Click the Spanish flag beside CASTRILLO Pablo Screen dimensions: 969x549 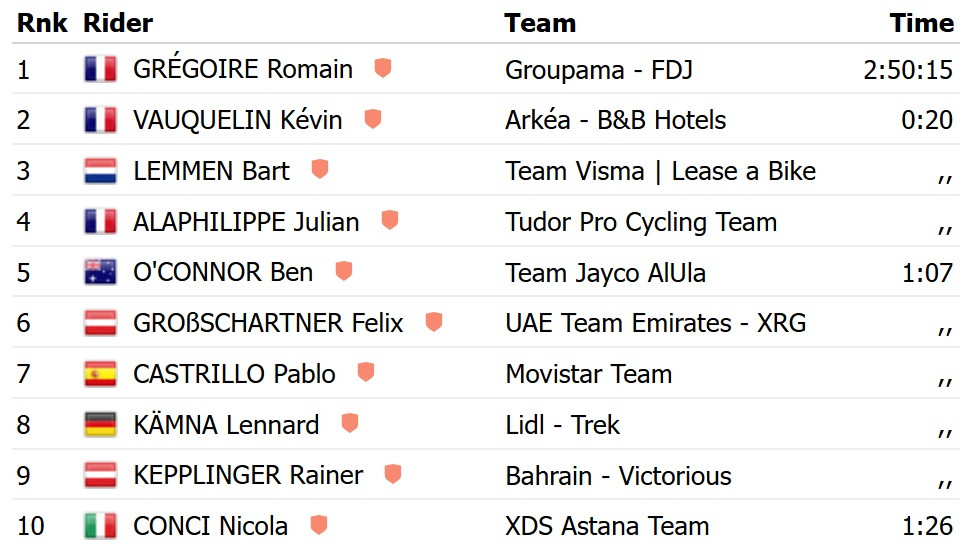point(100,374)
